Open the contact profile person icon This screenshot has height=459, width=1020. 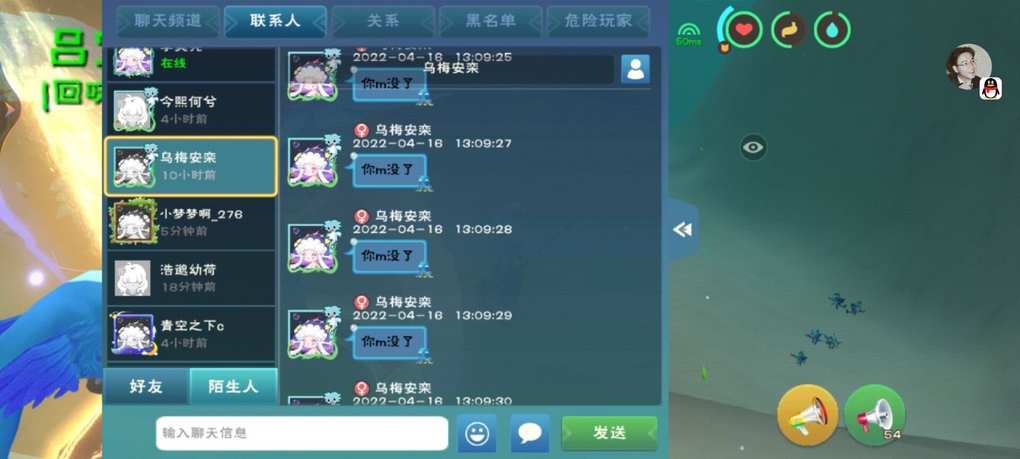[635, 69]
